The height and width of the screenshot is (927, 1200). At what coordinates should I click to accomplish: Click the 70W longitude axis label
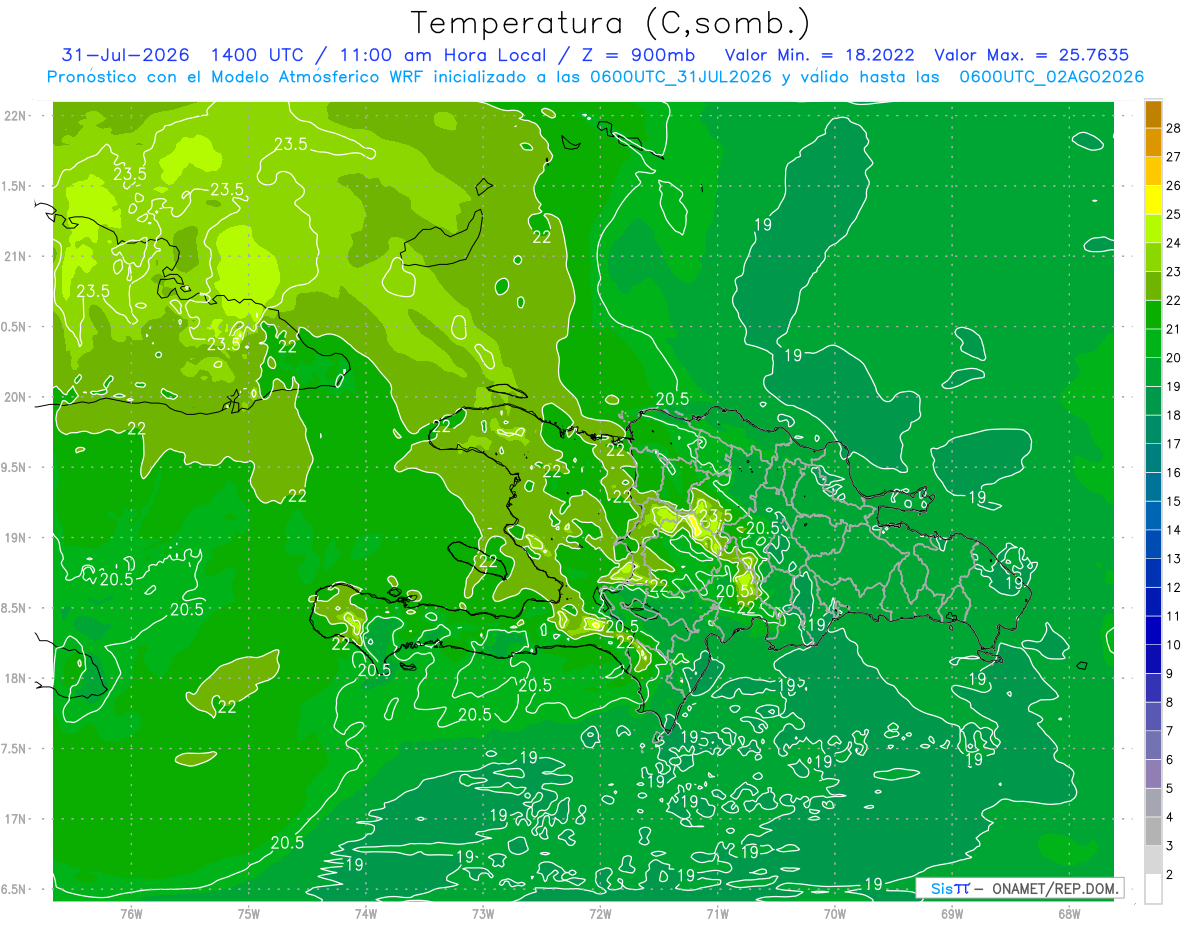point(835,914)
